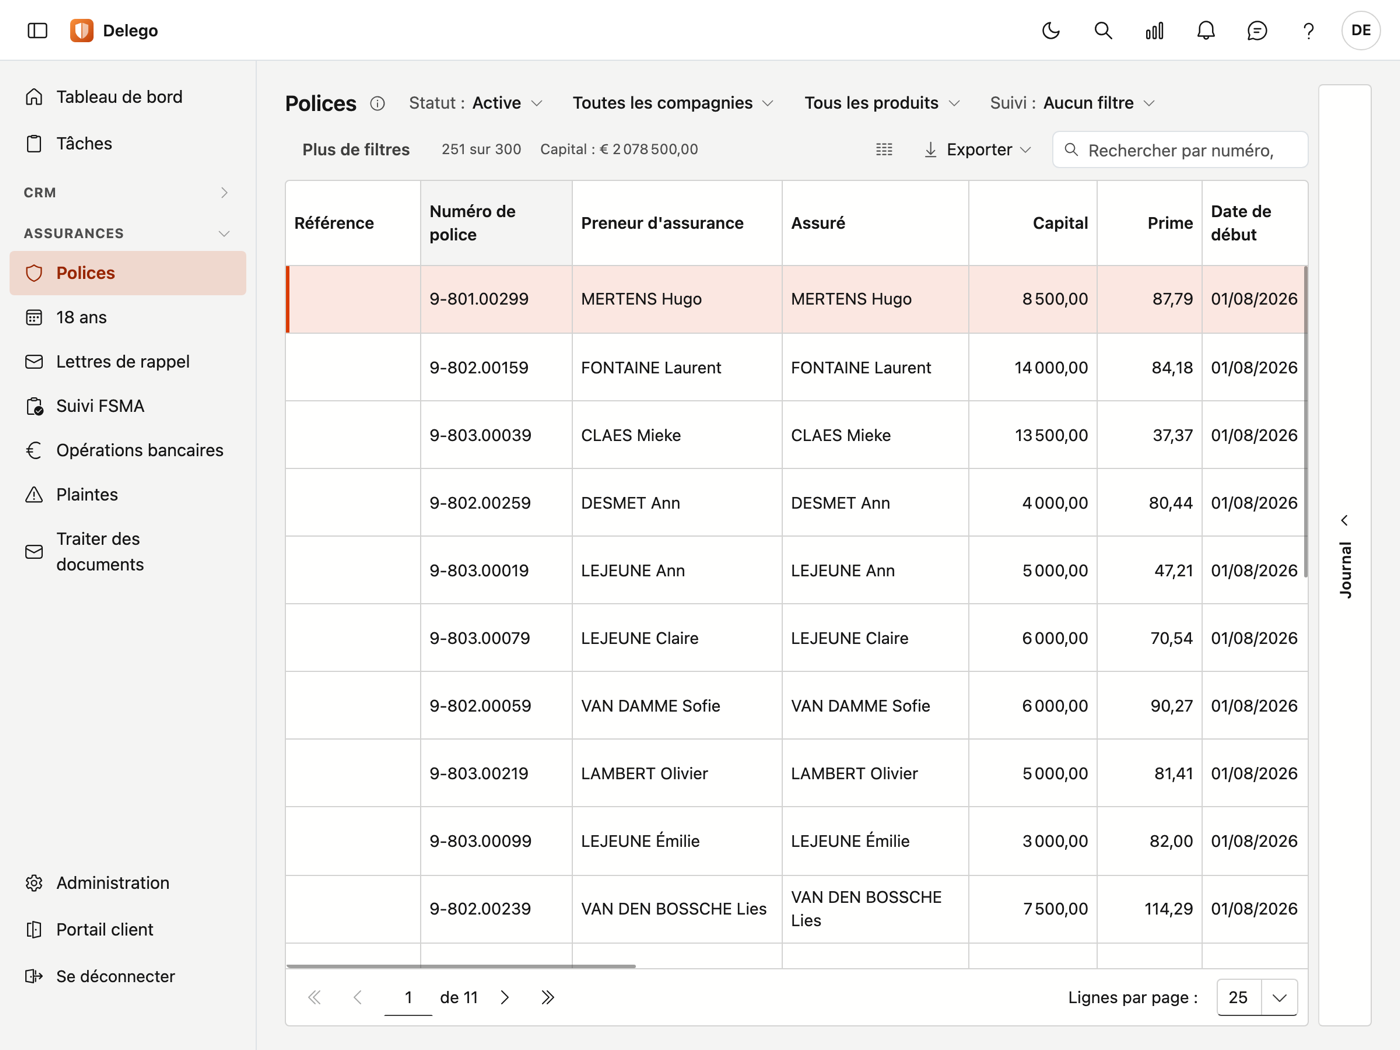Screen dimensions: 1400x1050
Task: Jump to last page double arrow
Action: pyautogui.click(x=548, y=997)
